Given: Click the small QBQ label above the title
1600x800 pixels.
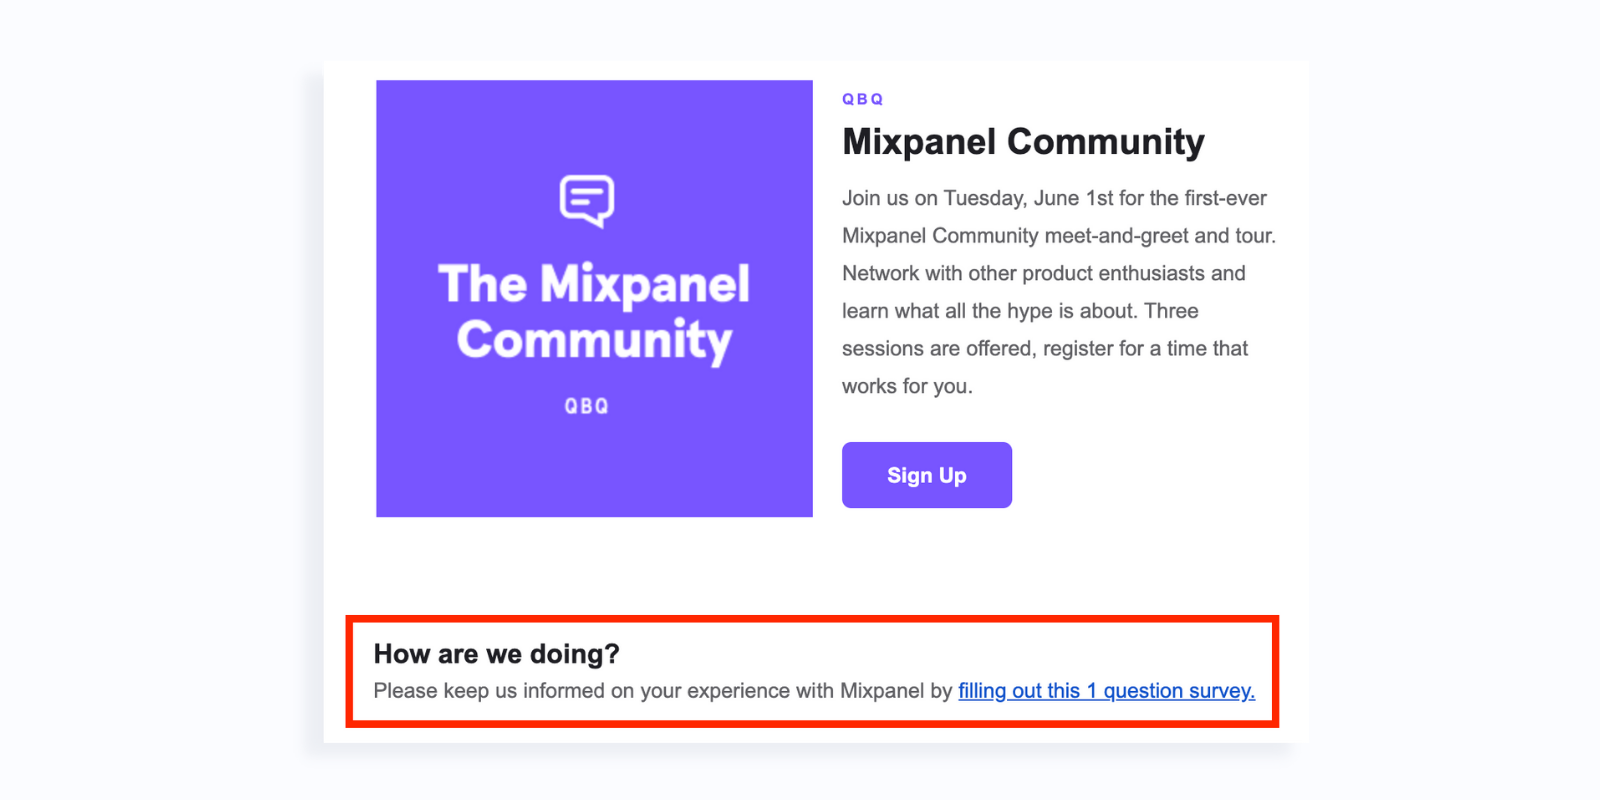Looking at the screenshot, I should click(x=863, y=99).
